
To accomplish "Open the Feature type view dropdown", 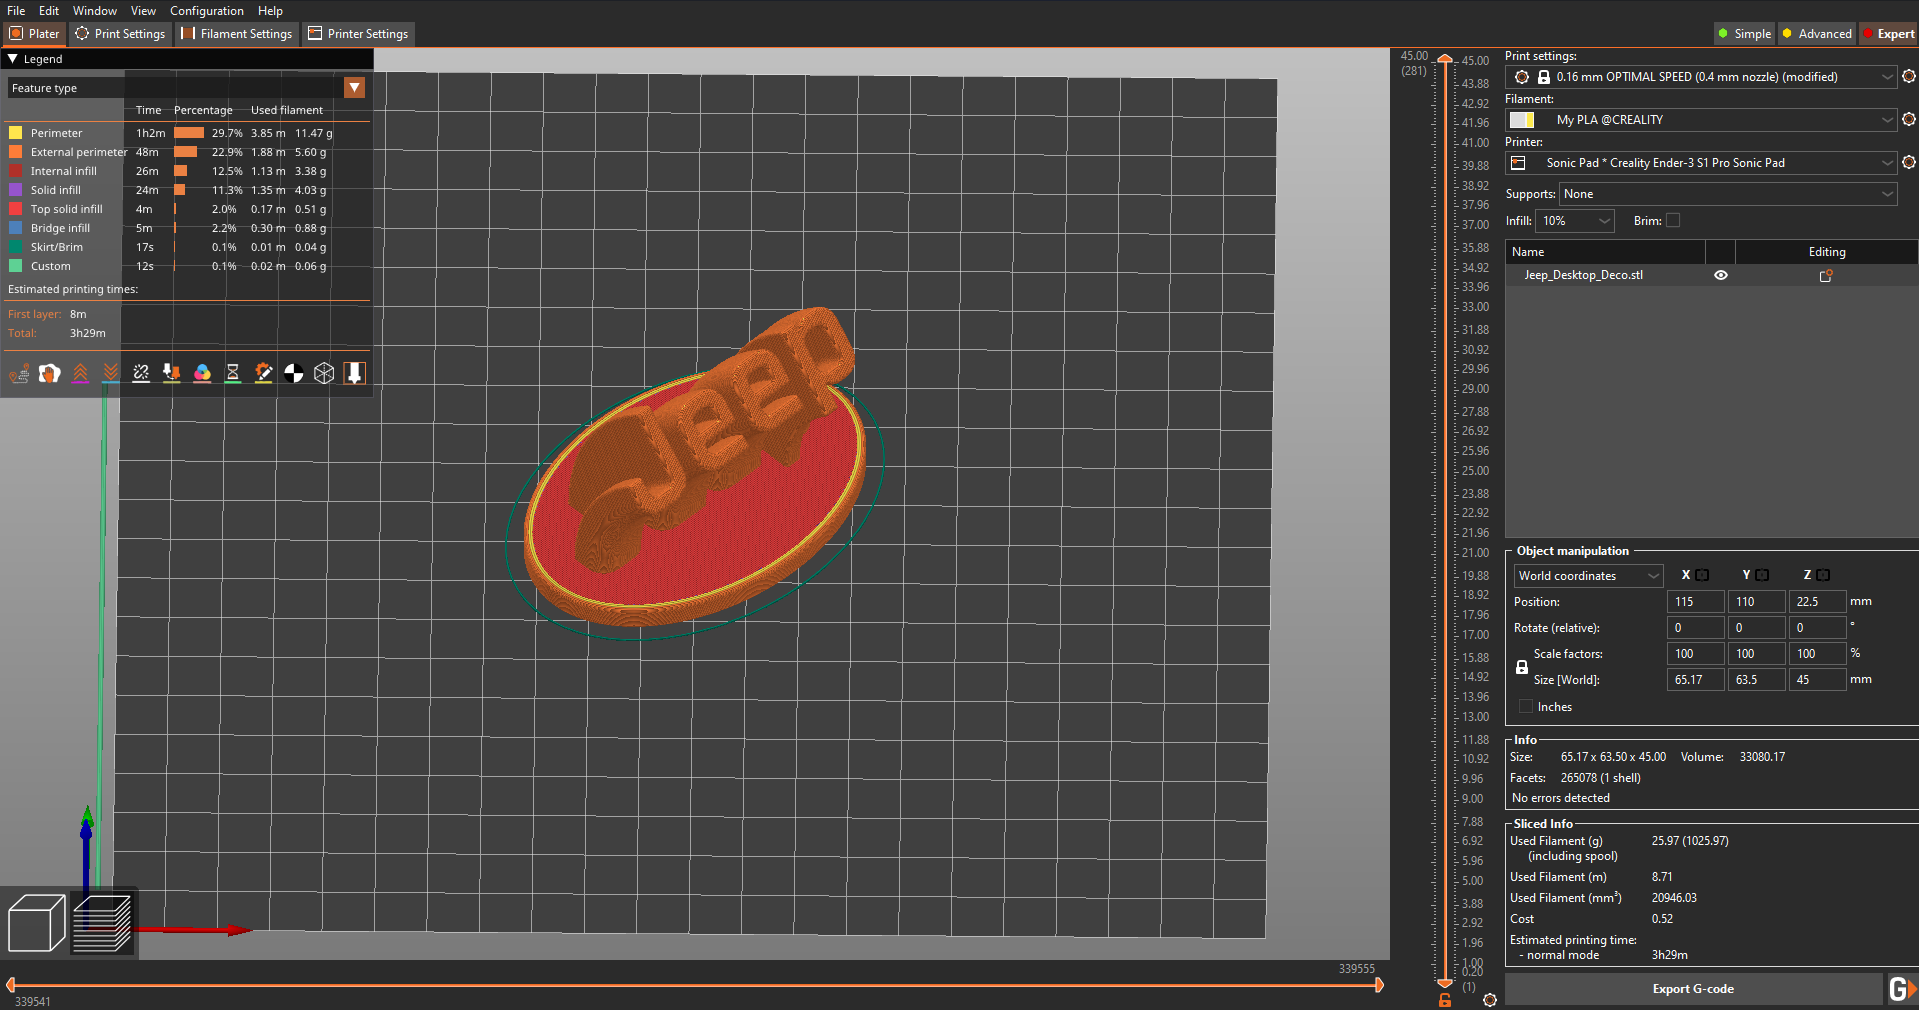I will tap(354, 88).
